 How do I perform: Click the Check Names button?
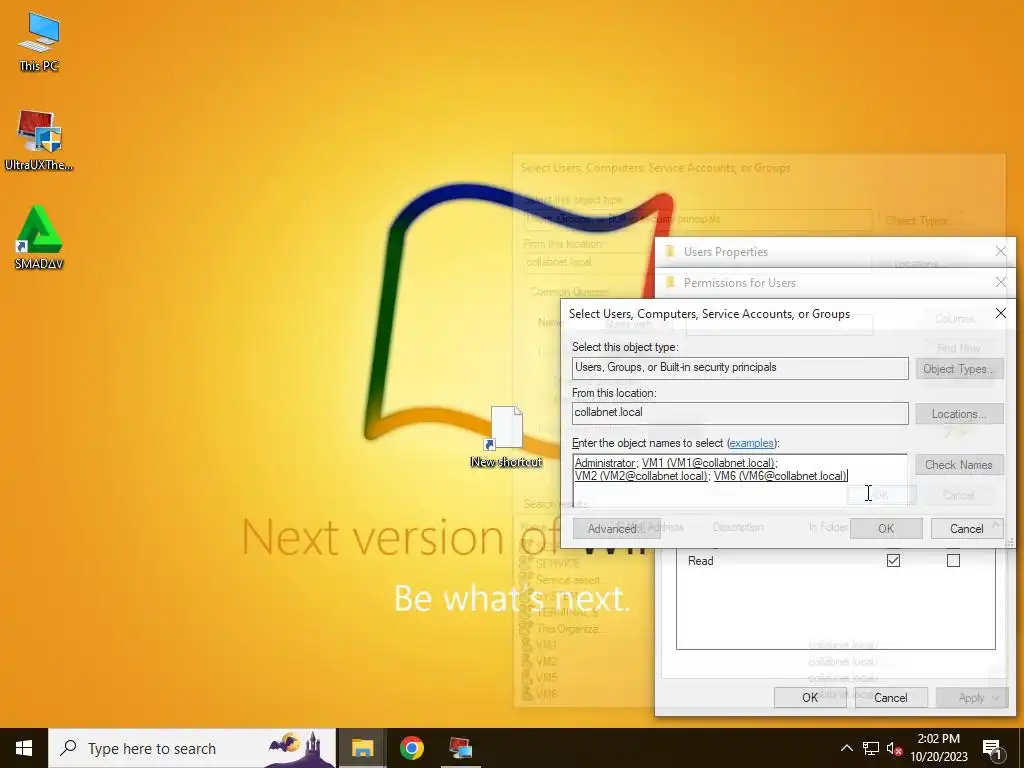pos(959,465)
